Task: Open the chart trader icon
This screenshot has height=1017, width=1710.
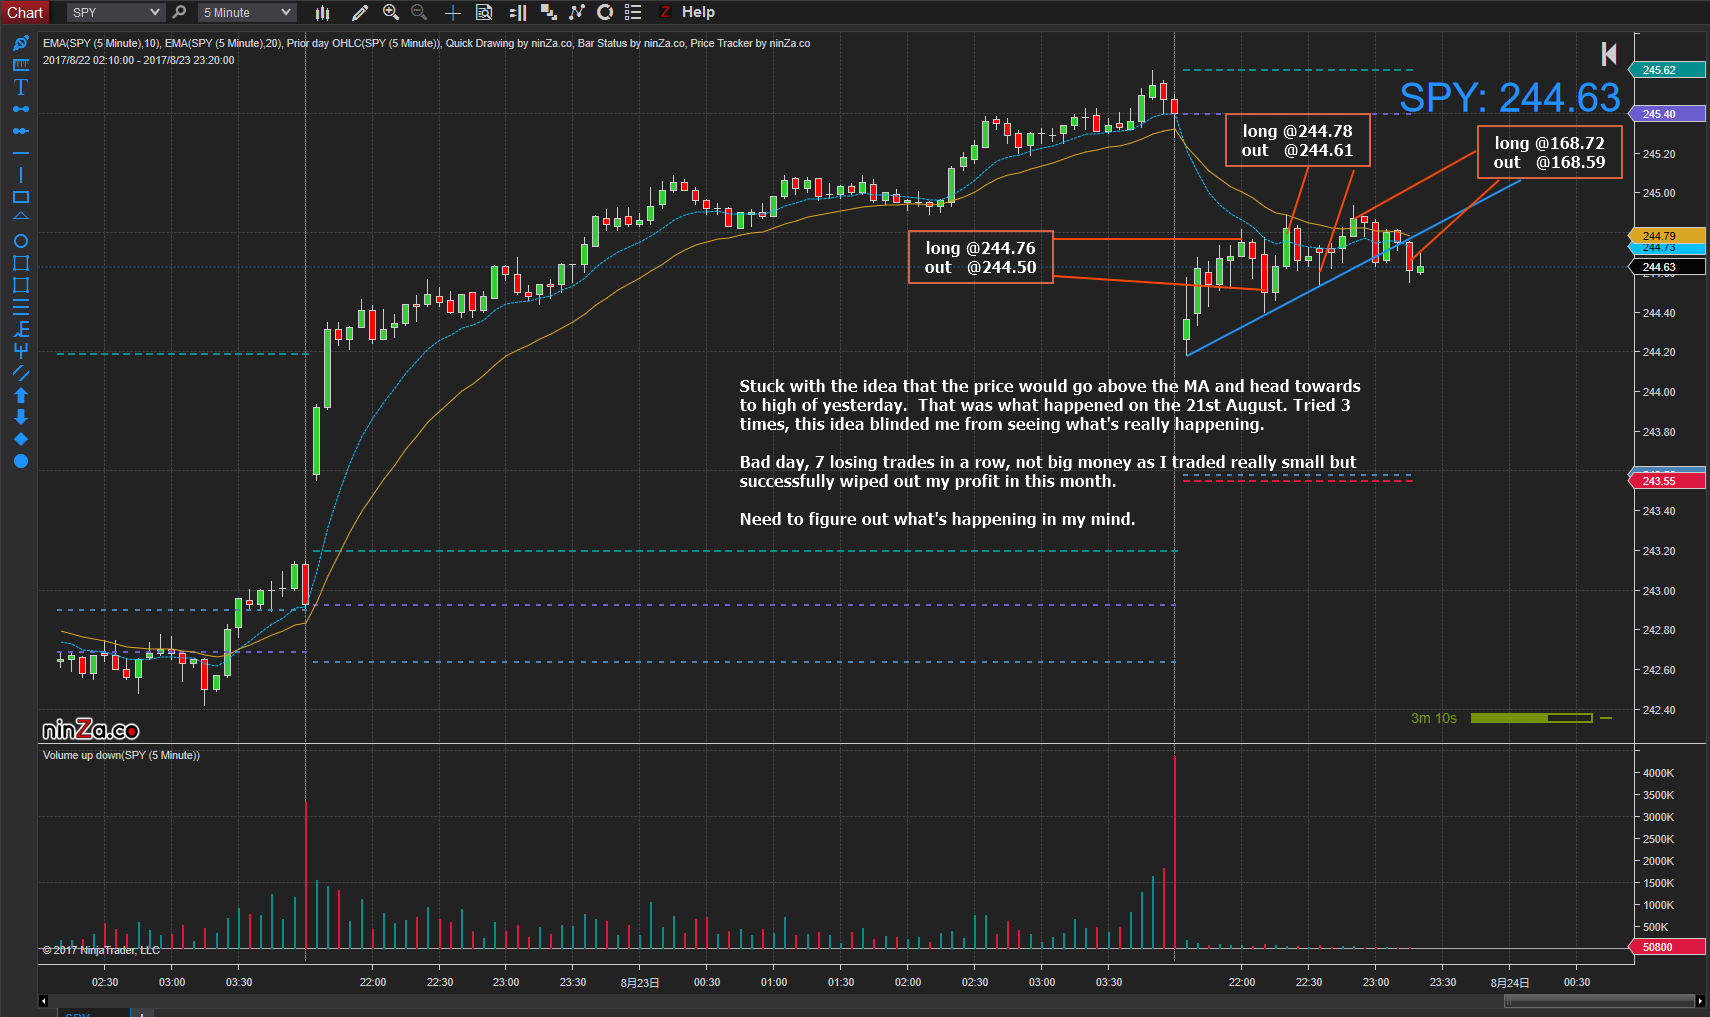Action: pos(518,12)
